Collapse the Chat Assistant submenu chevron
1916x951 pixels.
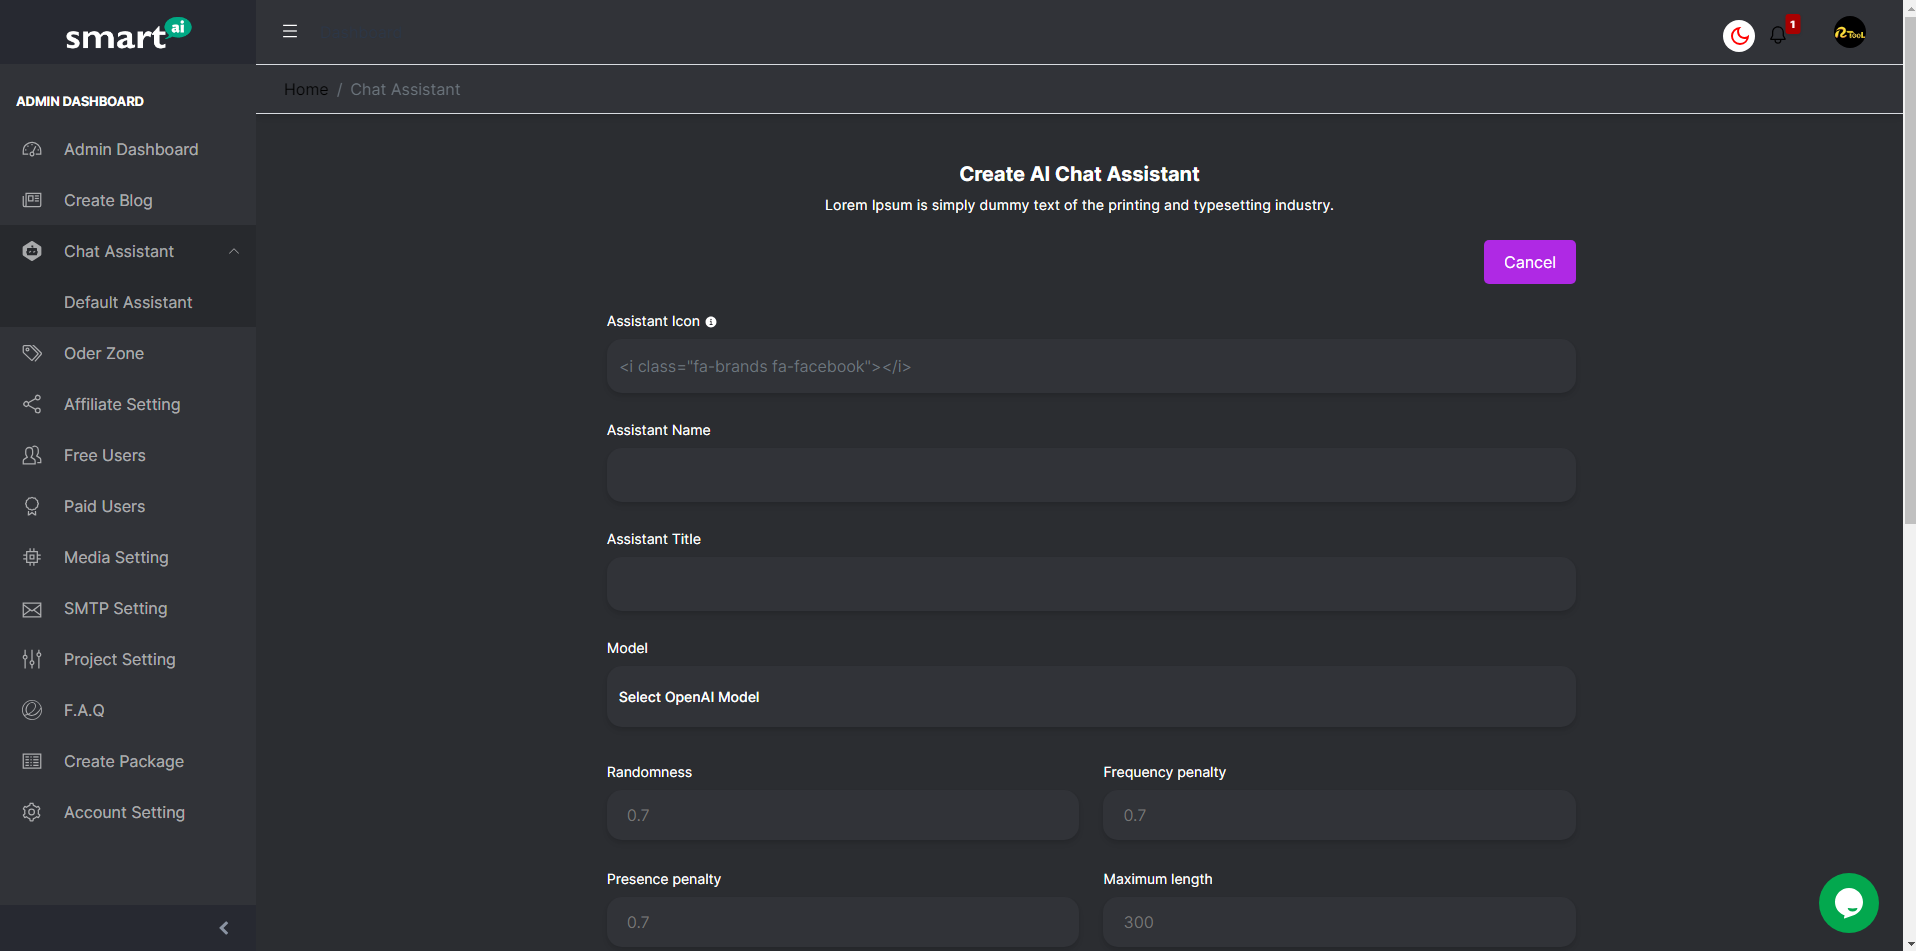(x=234, y=251)
